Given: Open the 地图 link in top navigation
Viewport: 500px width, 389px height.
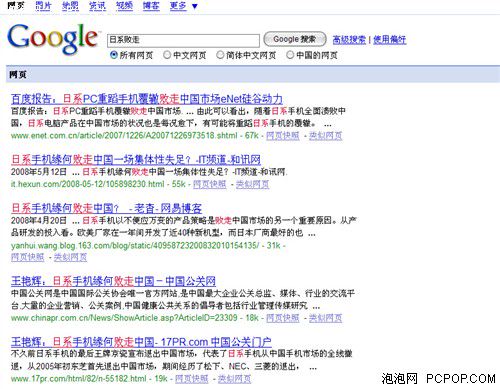Looking at the screenshot, I should (70, 5).
